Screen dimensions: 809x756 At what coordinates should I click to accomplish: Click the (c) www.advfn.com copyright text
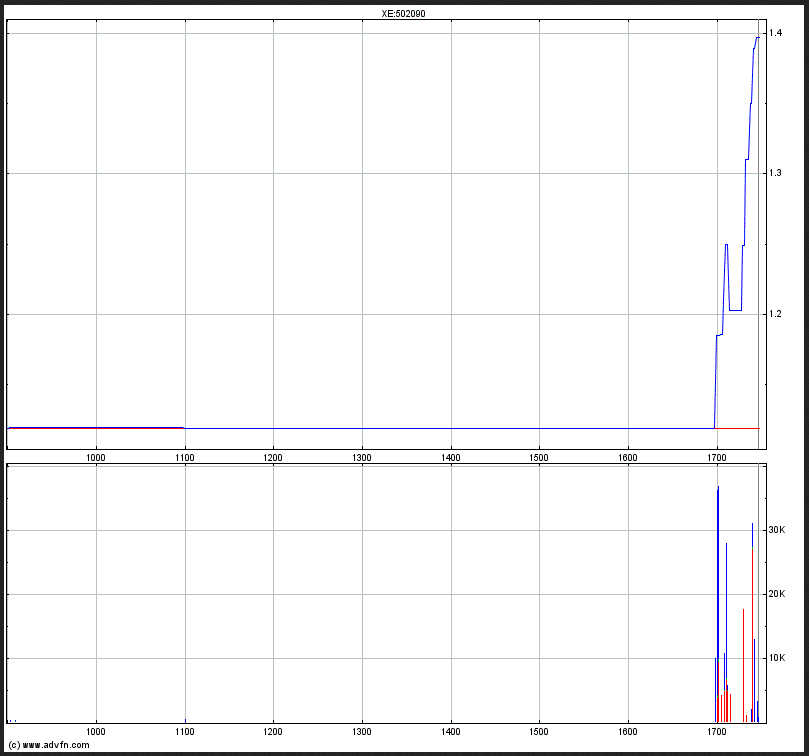click(49, 745)
